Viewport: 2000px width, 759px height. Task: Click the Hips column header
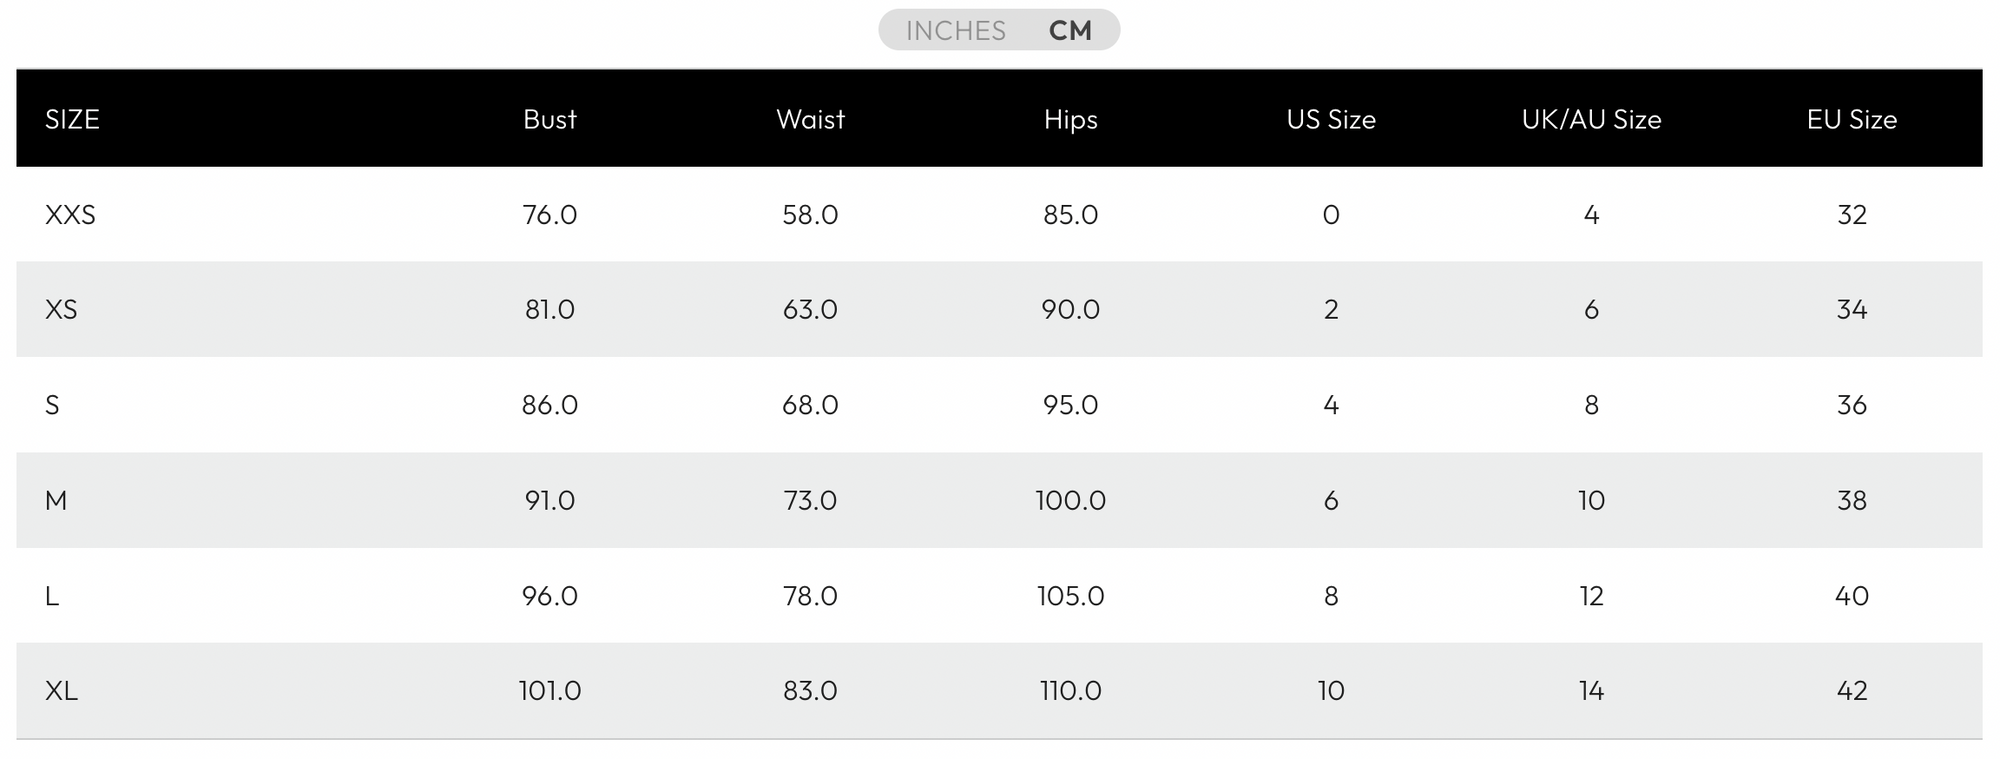coord(1070,119)
